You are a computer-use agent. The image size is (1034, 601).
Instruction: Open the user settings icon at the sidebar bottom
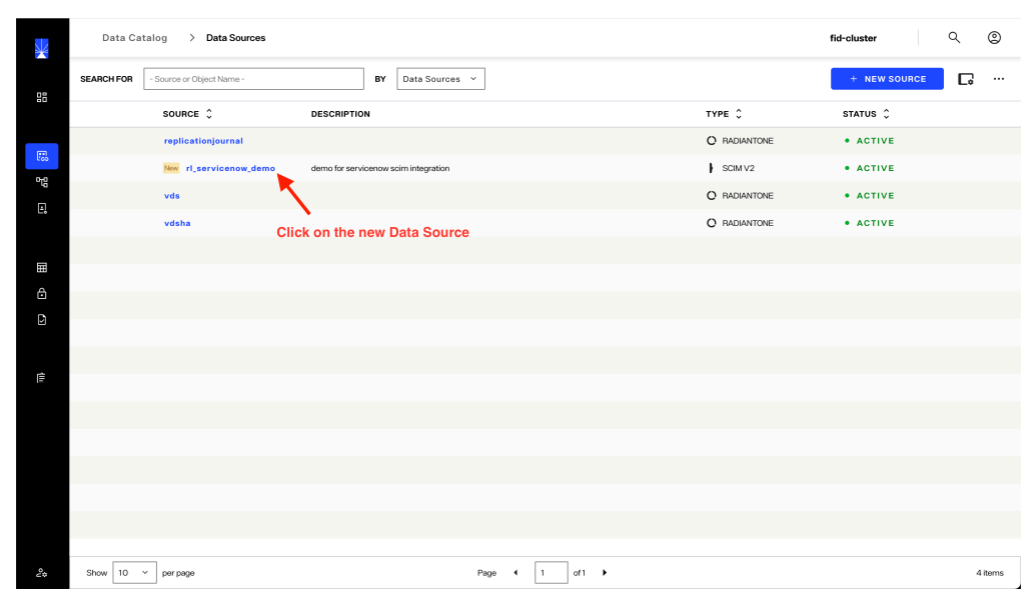point(42,573)
